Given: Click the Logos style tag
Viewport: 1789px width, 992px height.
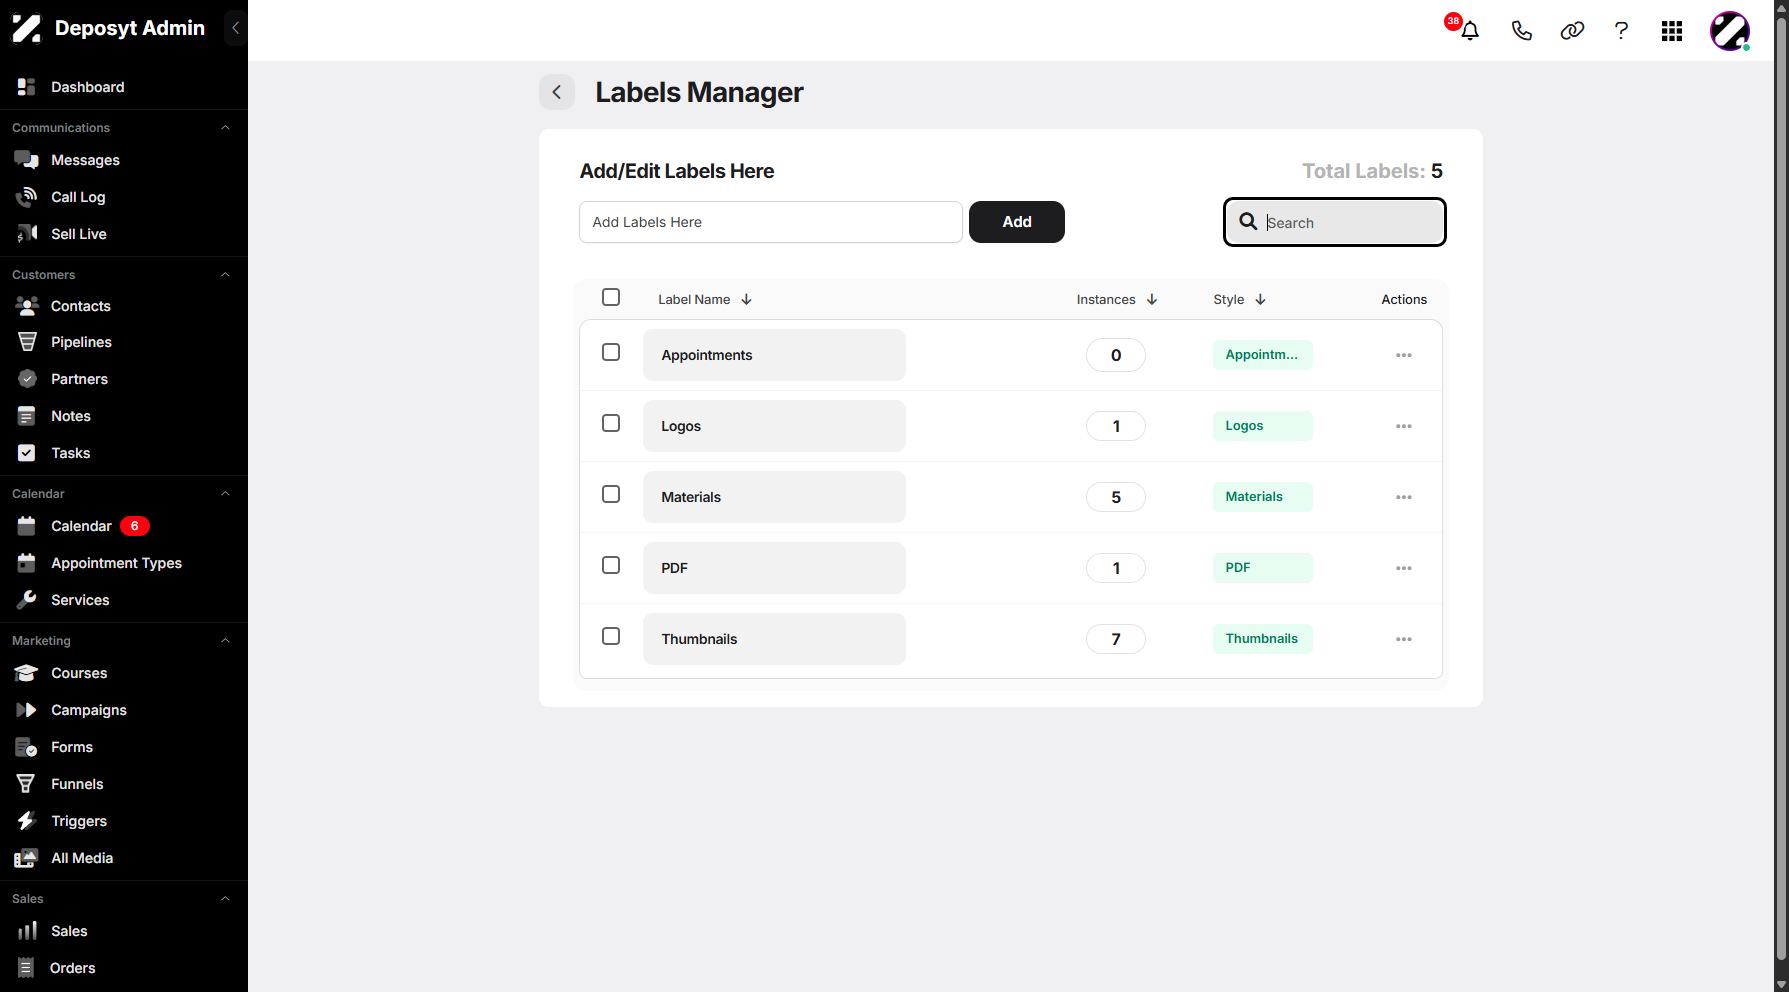Looking at the screenshot, I should tap(1262, 426).
